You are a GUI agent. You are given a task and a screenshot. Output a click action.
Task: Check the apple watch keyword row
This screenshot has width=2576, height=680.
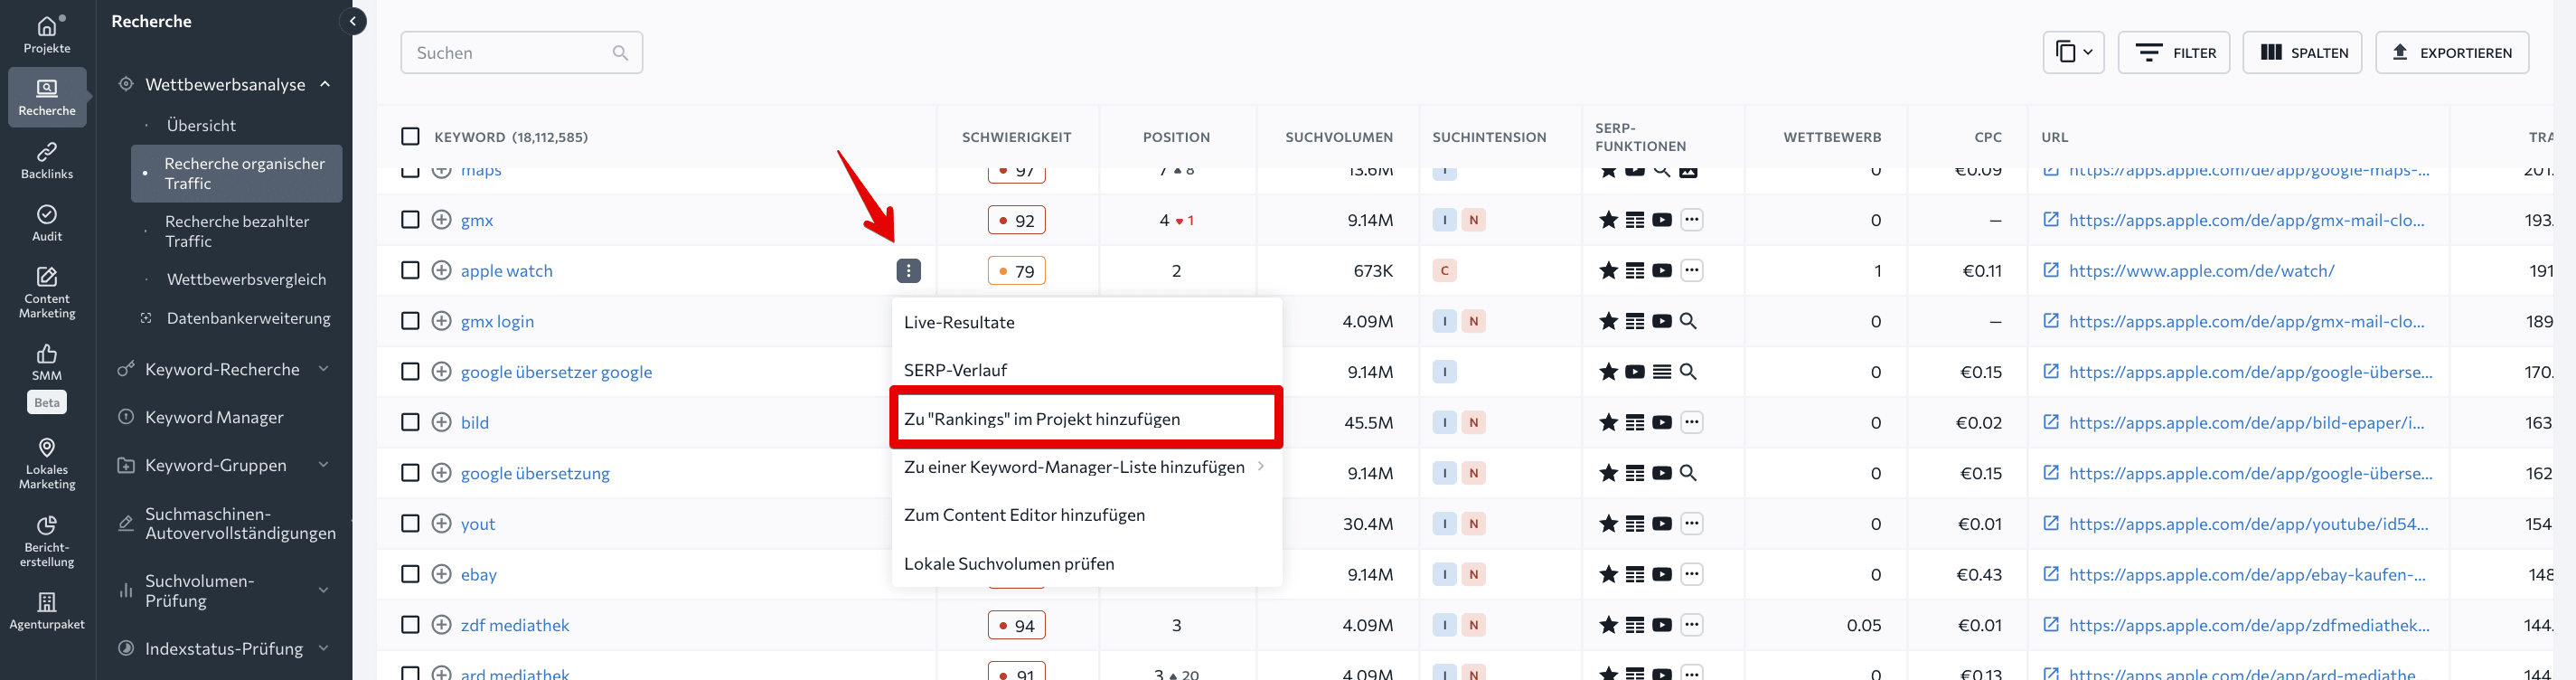(x=410, y=270)
